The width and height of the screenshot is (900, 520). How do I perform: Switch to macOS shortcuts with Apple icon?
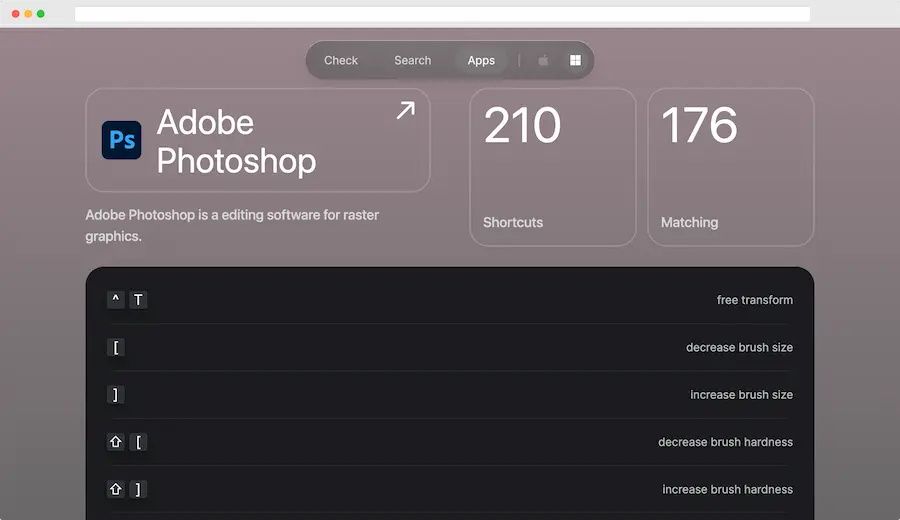click(x=543, y=60)
